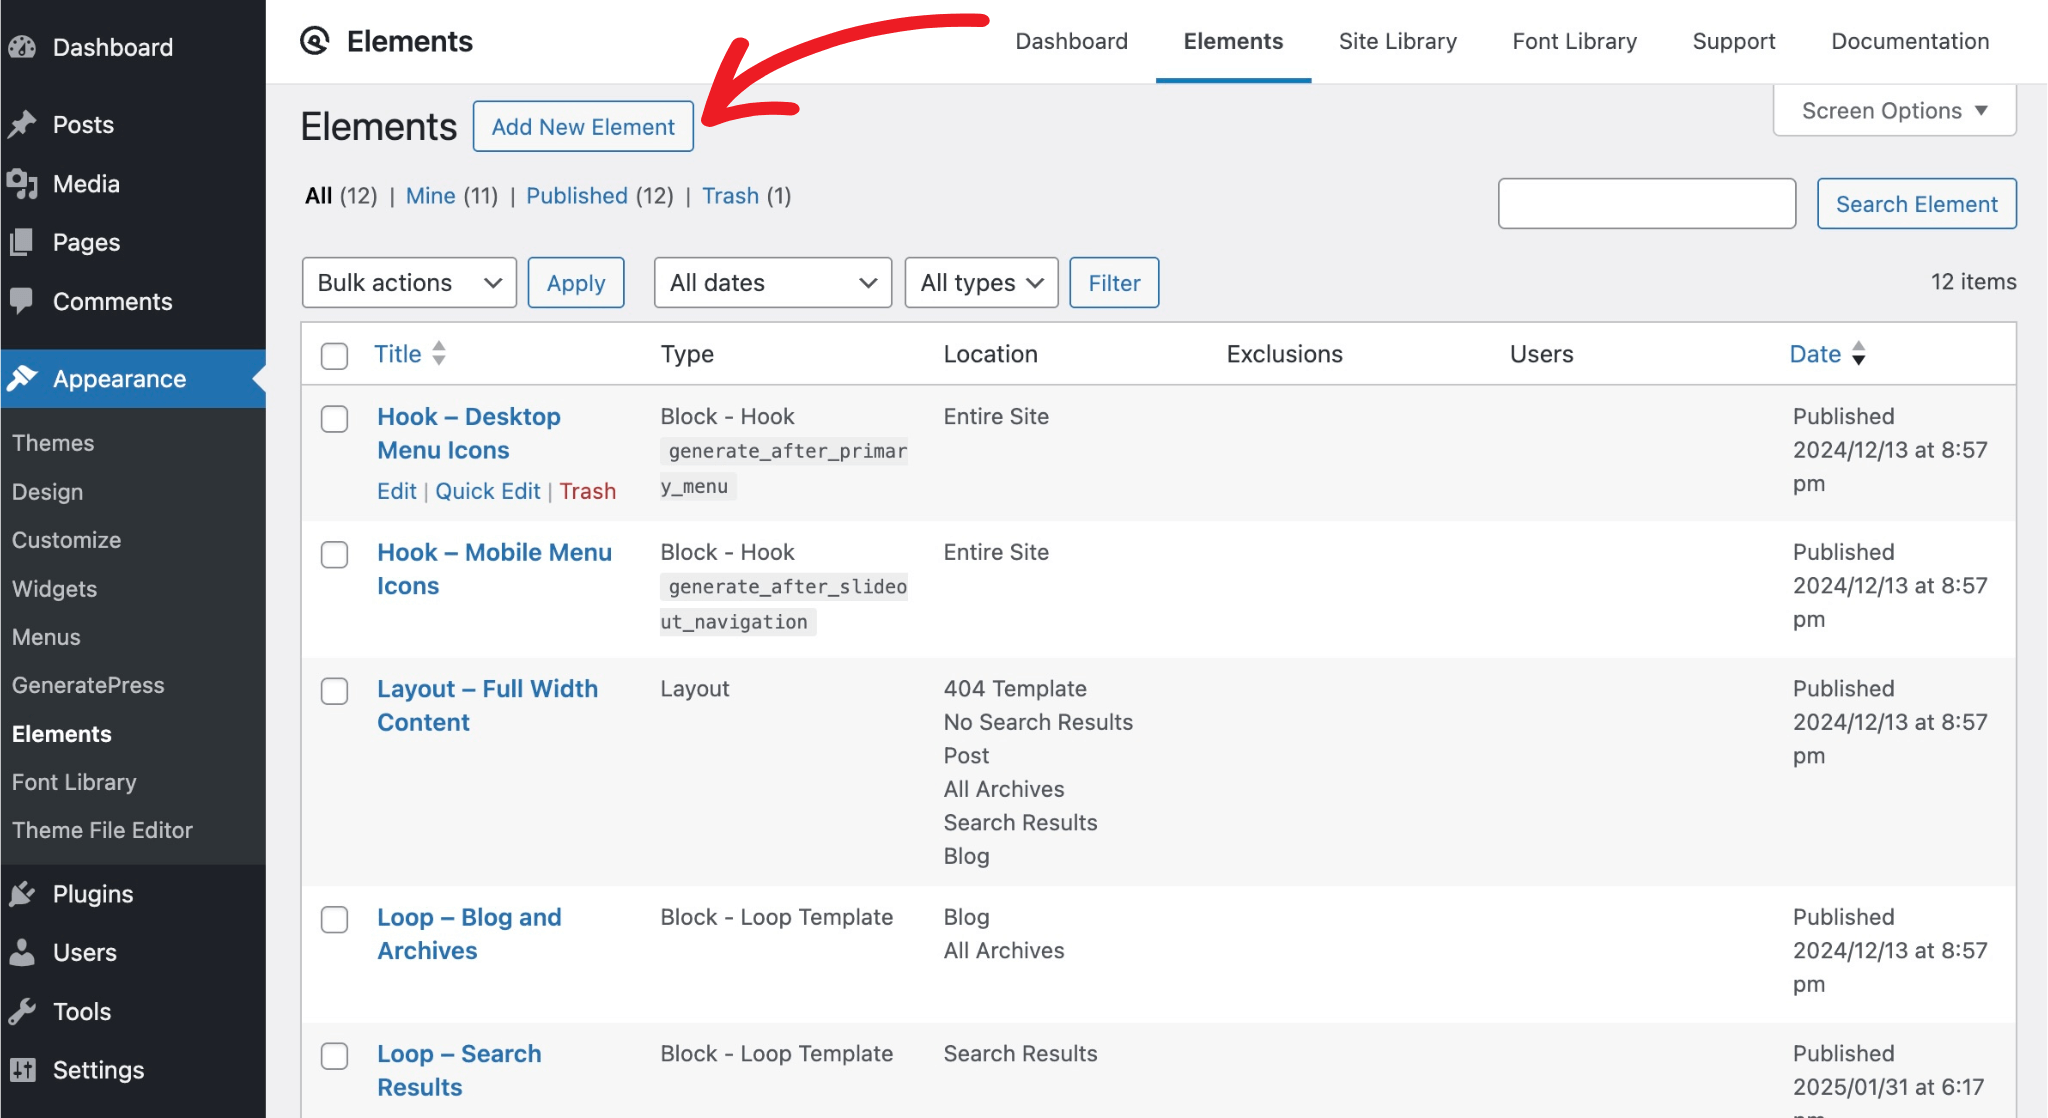Open Hook – Desktop Menu Icons element

click(x=468, y=433)
